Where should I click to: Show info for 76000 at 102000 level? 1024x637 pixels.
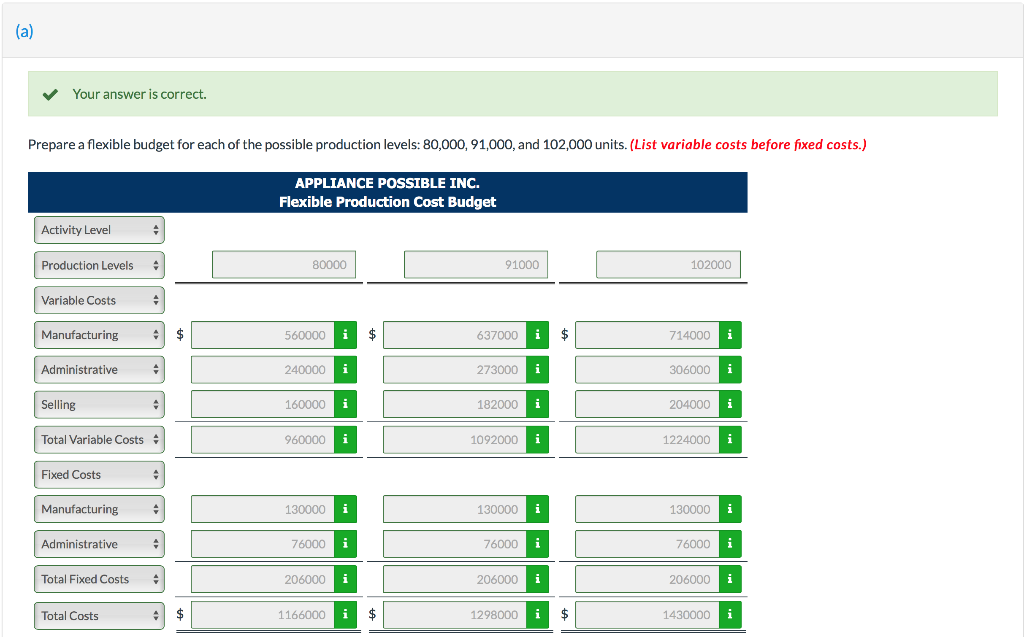pos(729,544)
